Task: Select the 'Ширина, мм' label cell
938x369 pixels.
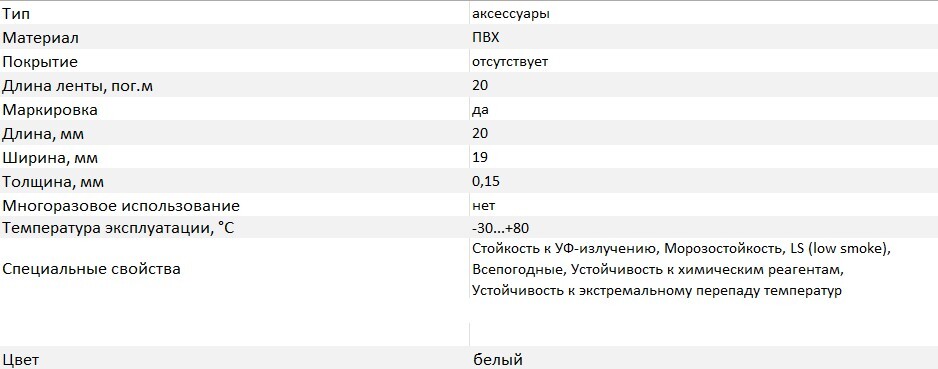Action: point(50,158)
